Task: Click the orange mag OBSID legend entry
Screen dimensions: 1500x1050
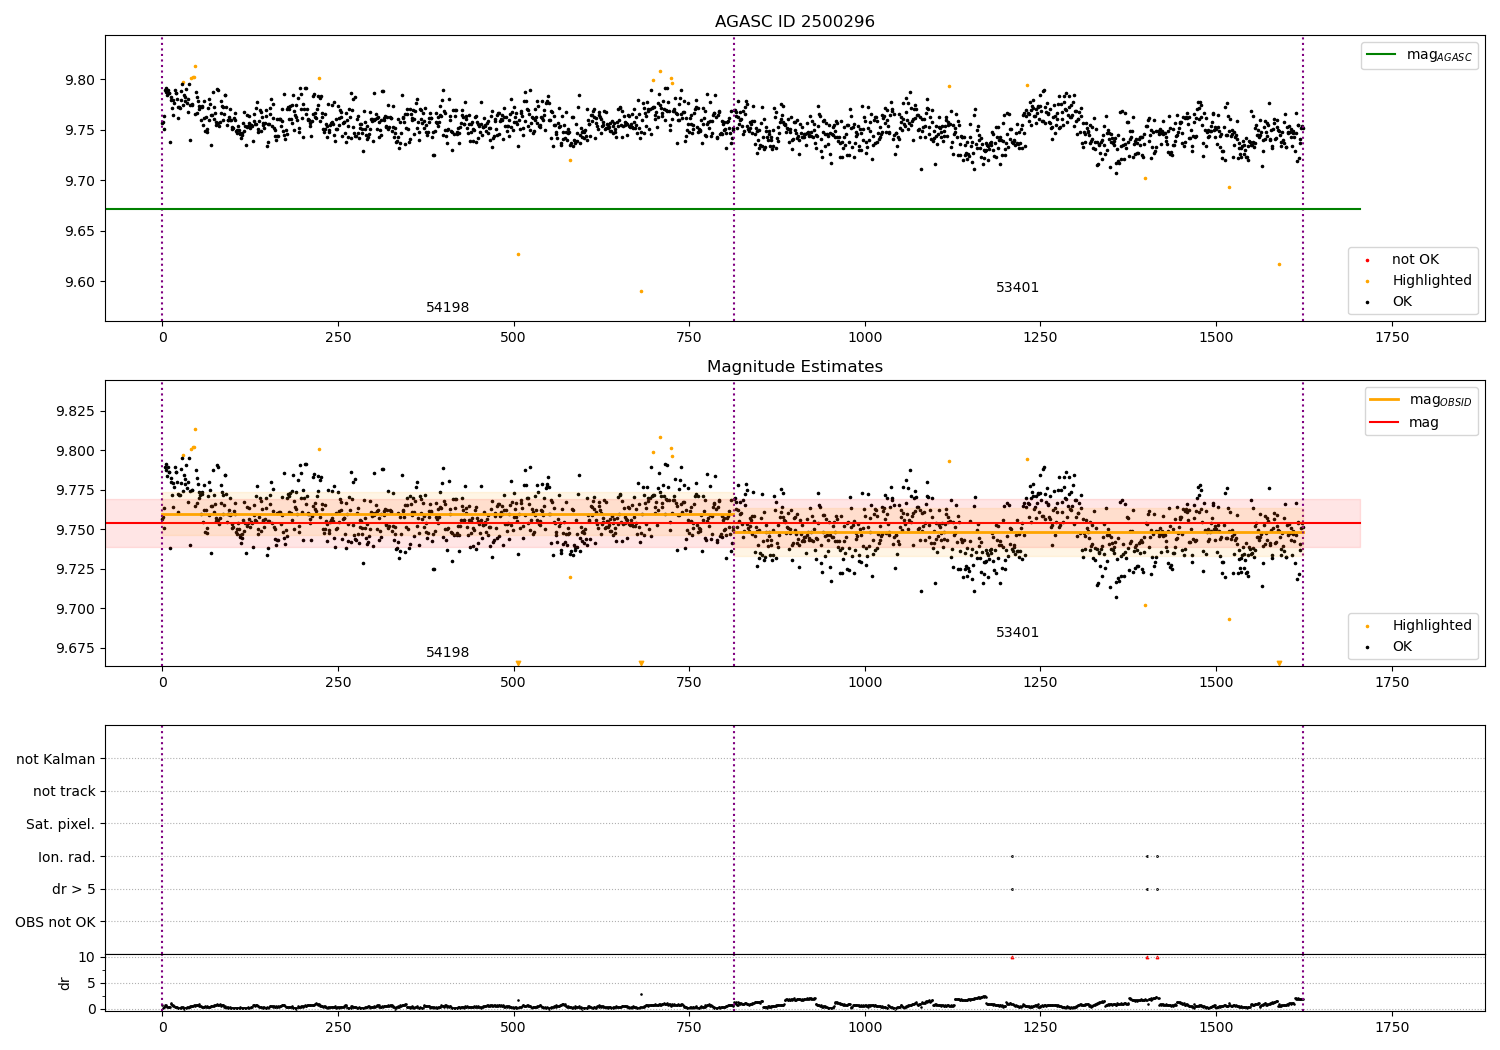Action: click(x=1420, y=400)
